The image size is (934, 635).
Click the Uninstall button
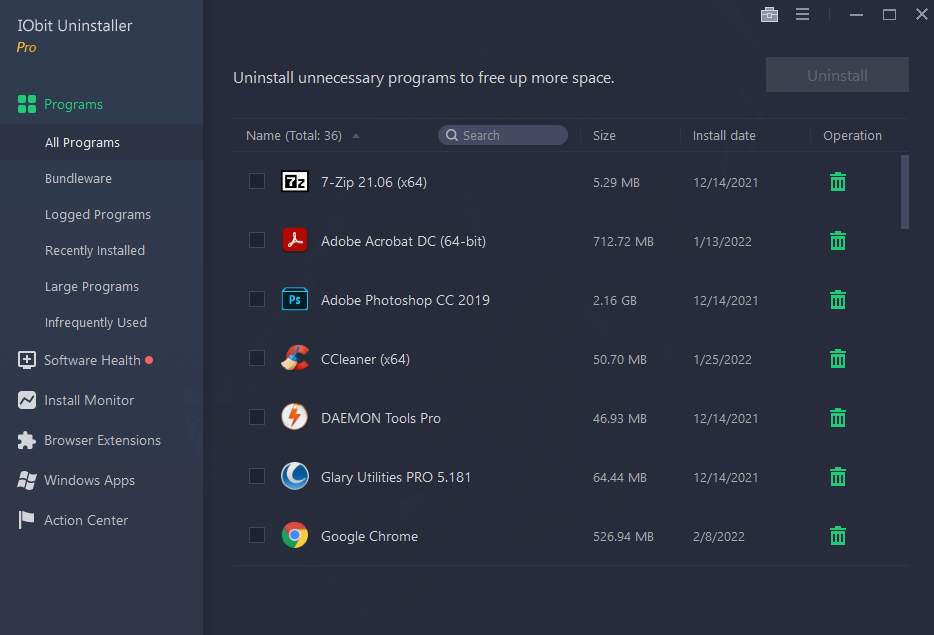(x=837, y=75)
